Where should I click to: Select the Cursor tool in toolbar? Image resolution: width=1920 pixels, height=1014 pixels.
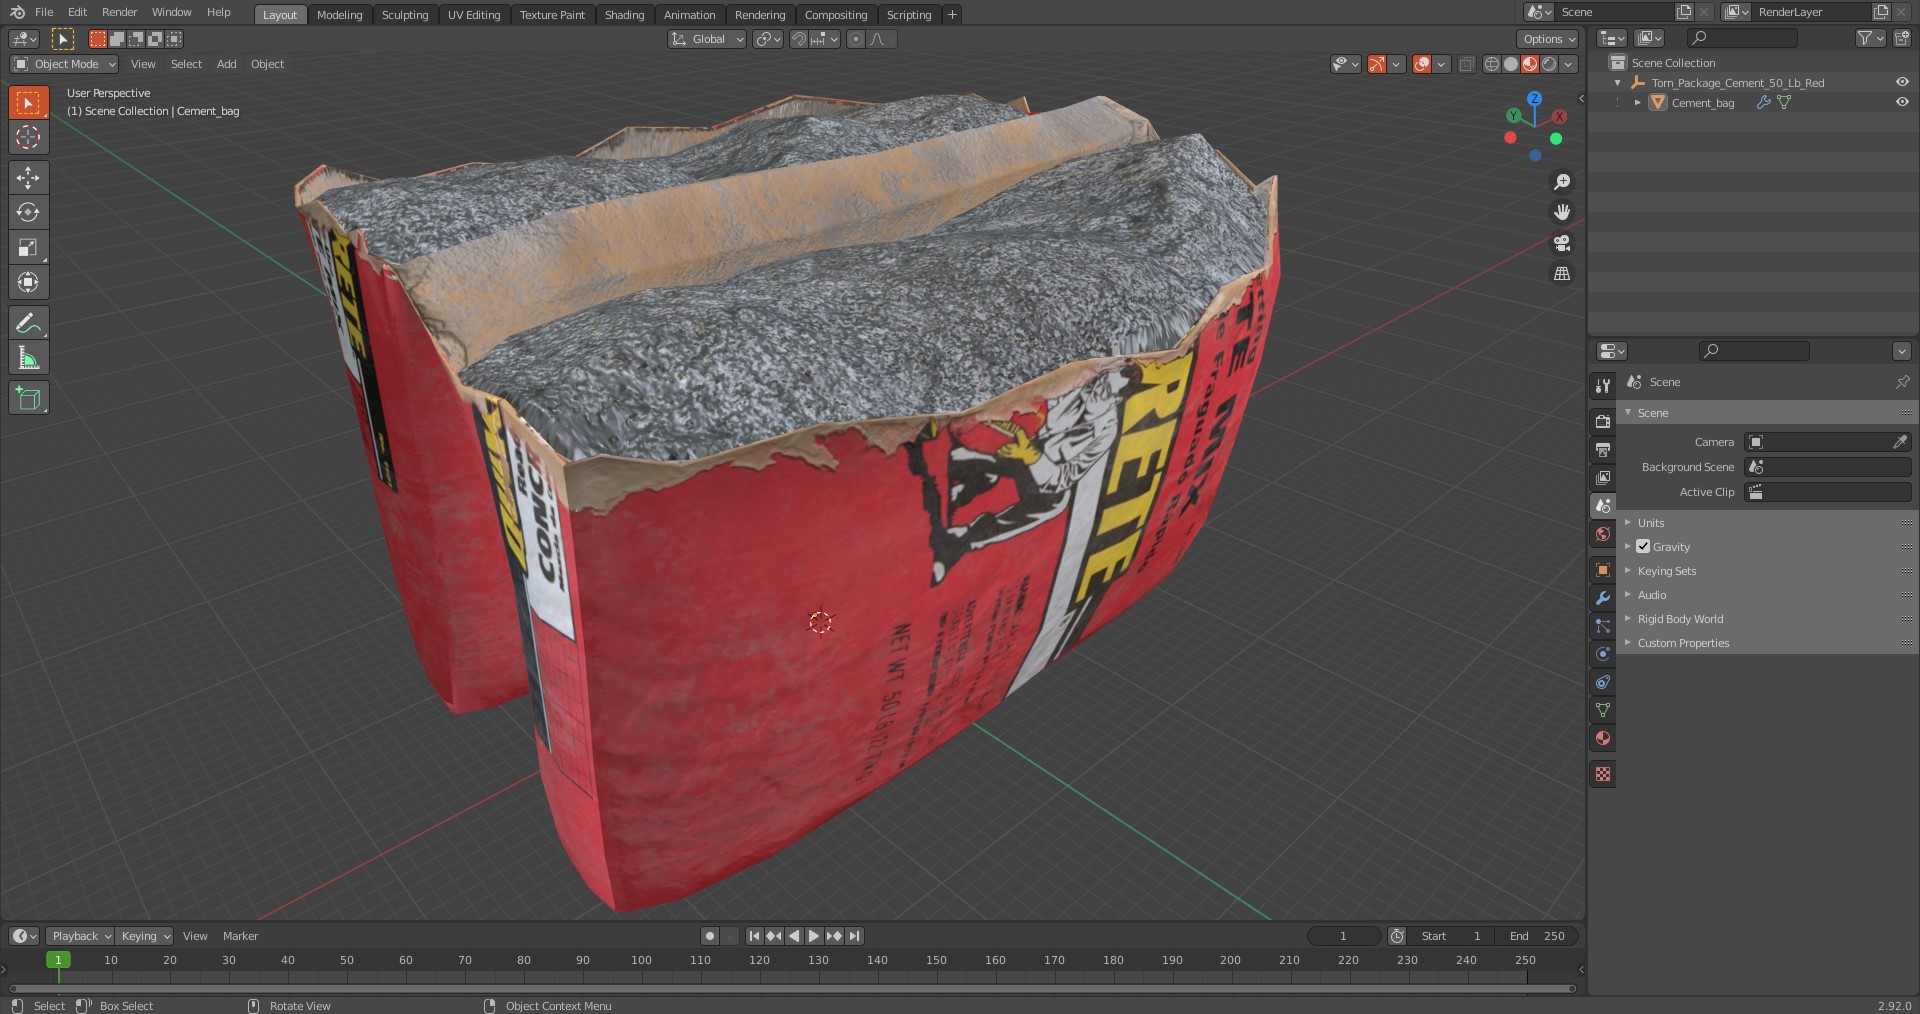(28, 138)
